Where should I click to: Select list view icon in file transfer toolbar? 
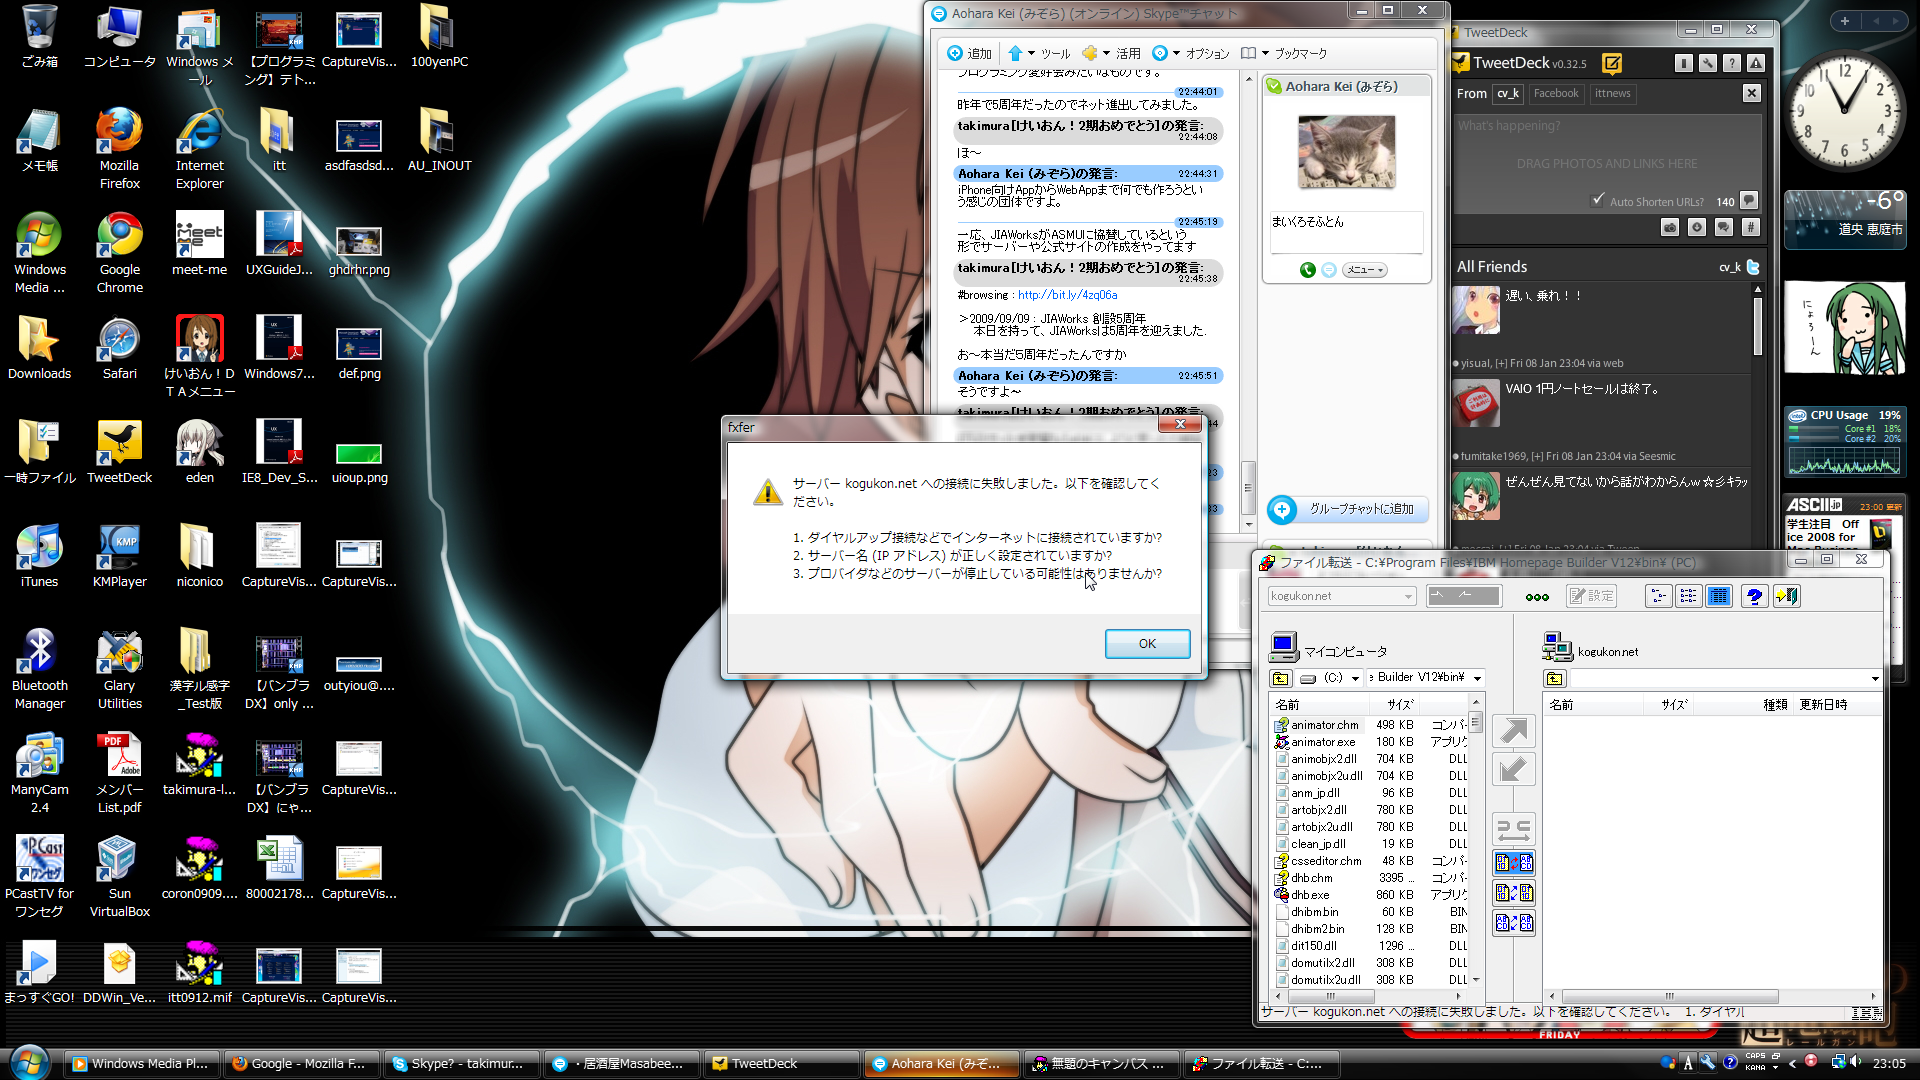(1688, 596)
